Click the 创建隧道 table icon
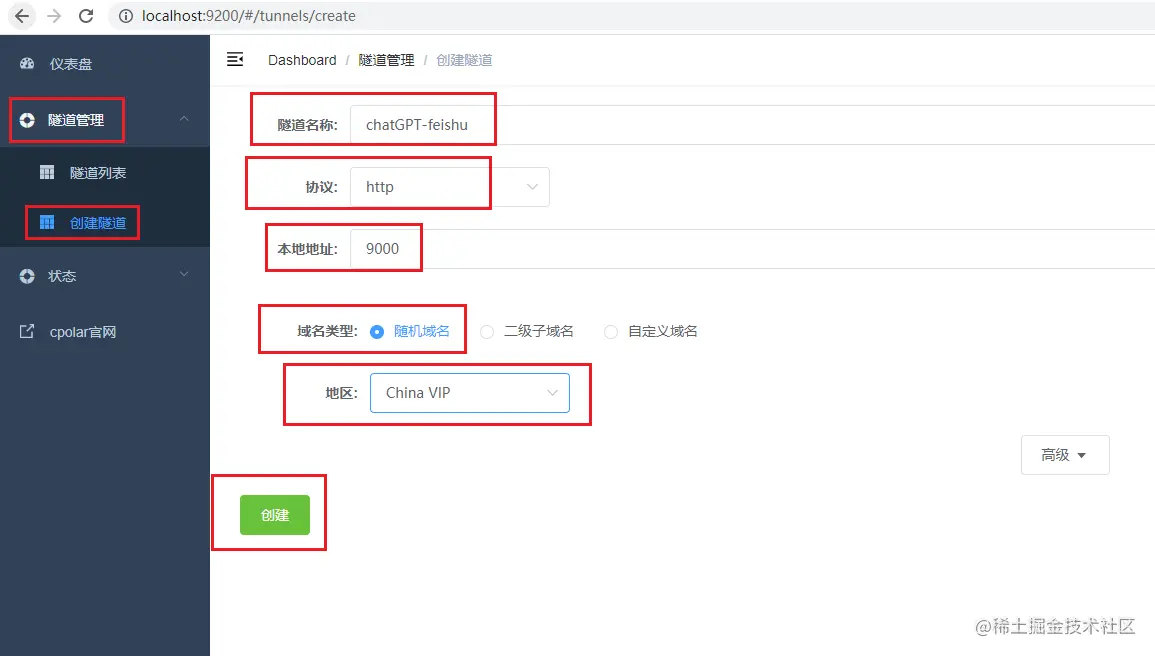The height and width of the screenshot is (656, 1155). click(47, 222)
